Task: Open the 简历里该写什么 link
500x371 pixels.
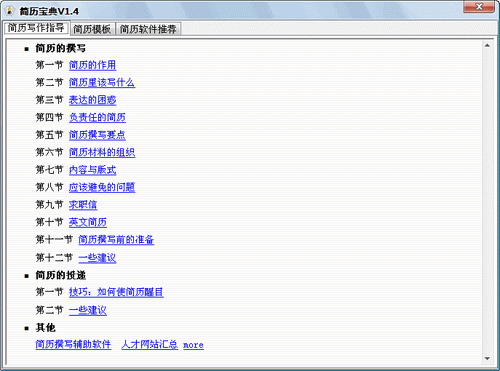Action: click(102, 83)
